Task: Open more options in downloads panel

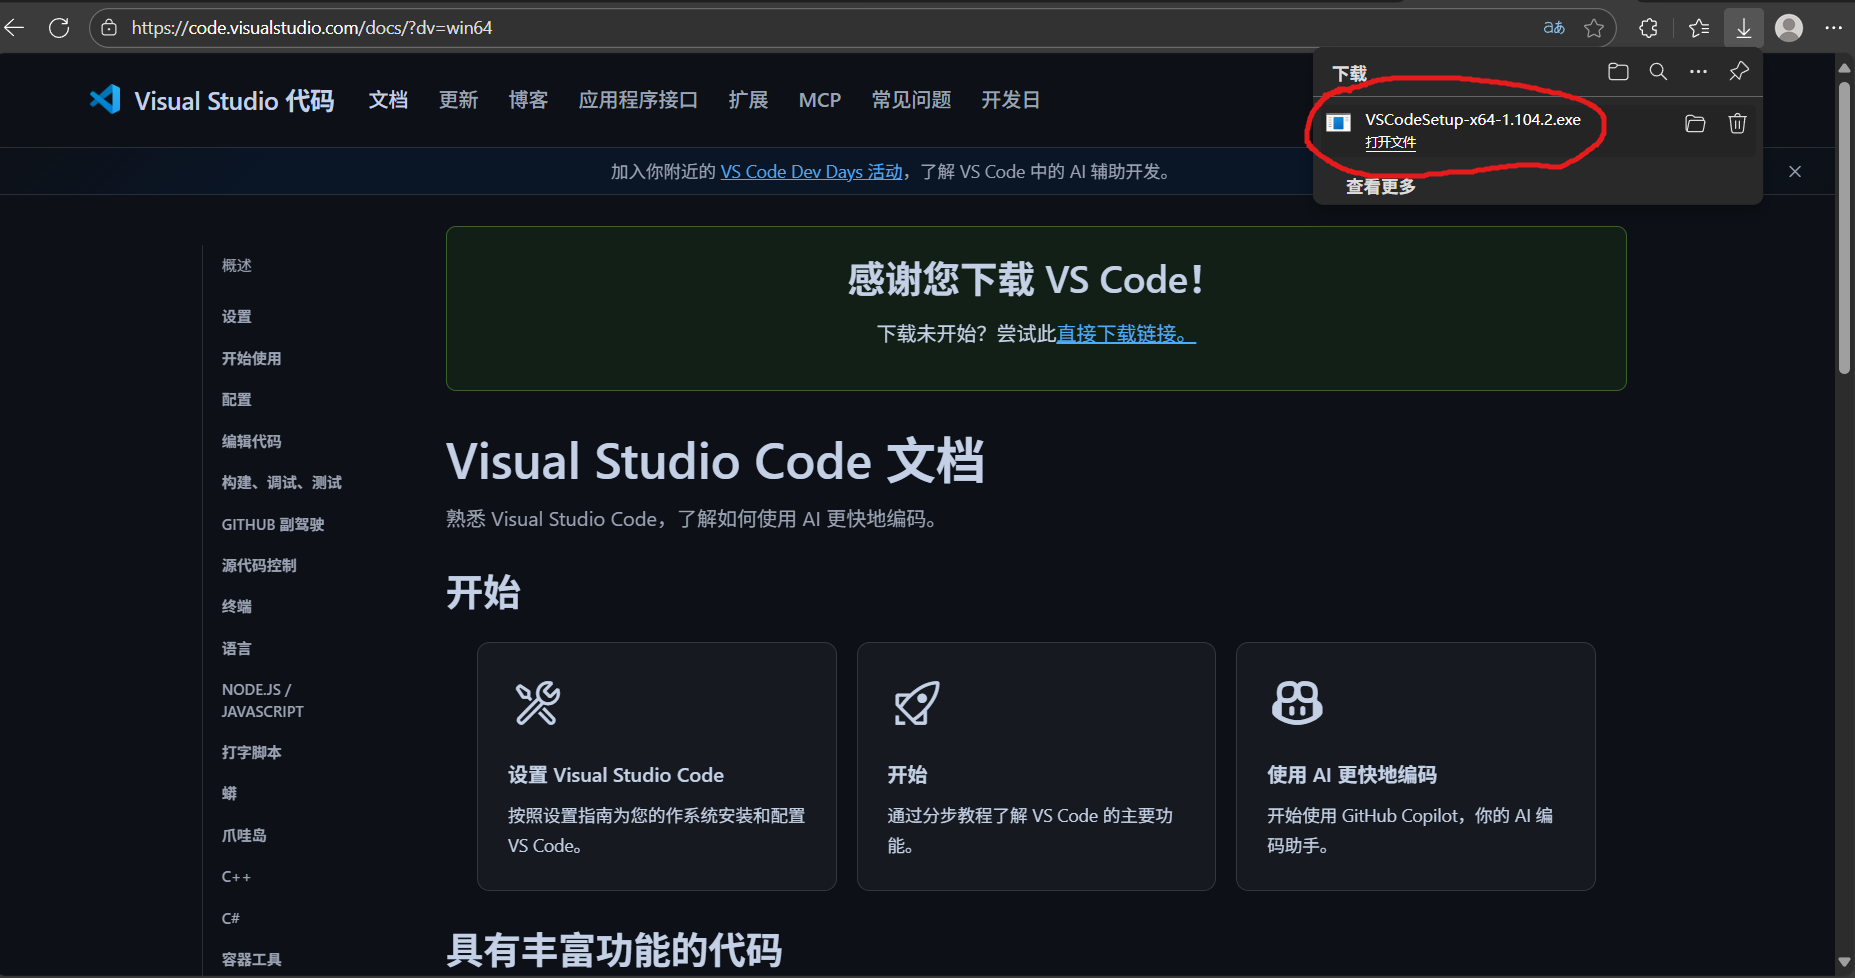Action: coord(1698,72)
